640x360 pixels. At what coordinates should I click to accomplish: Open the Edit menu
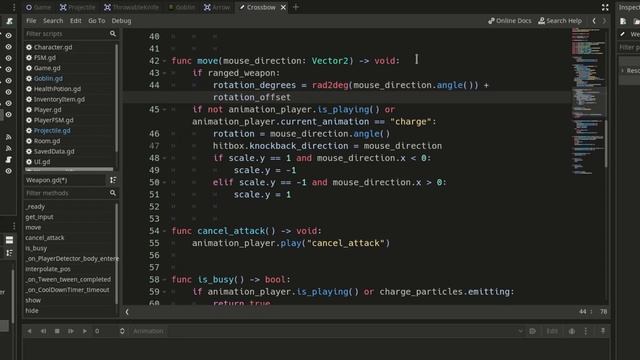pos(76,20)
